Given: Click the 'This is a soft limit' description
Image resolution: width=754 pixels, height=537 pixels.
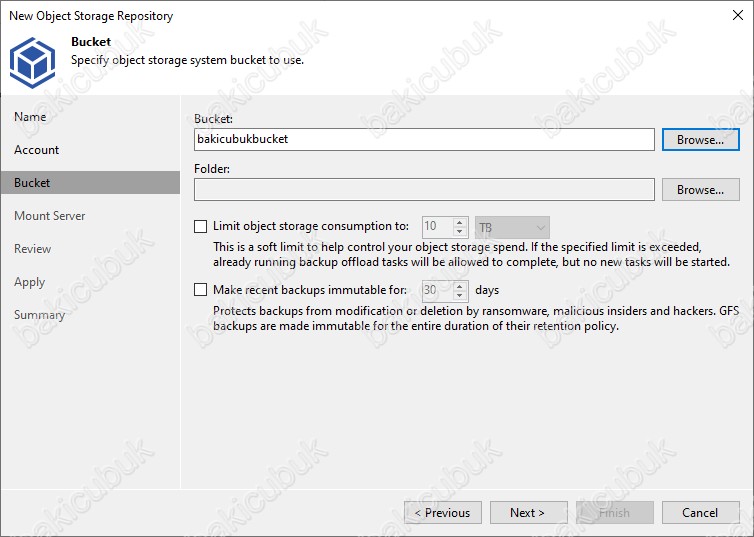Looking at the screenshot, I should (x=471, y=255).
